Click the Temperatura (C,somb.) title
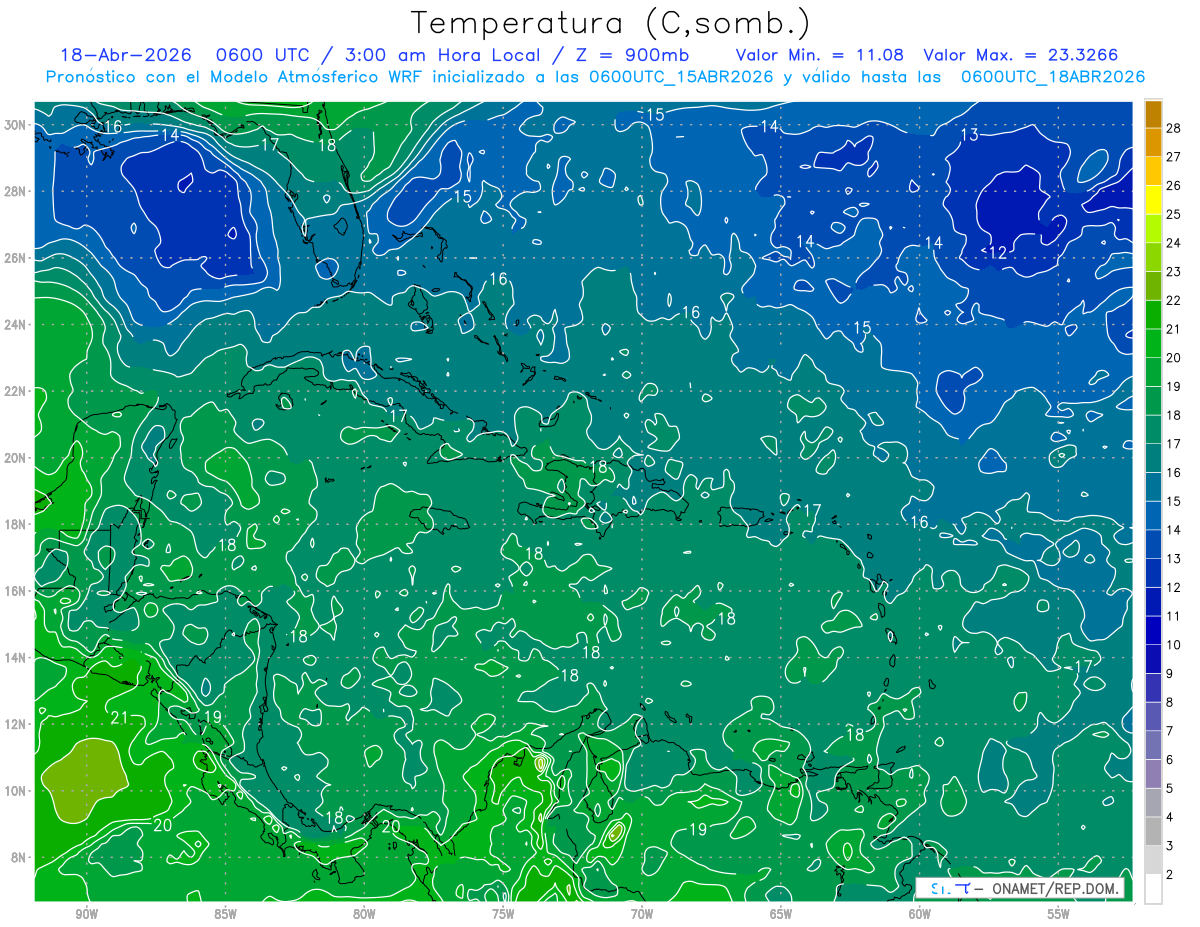This screenshot has height=927, width=1200. point(611,22)
